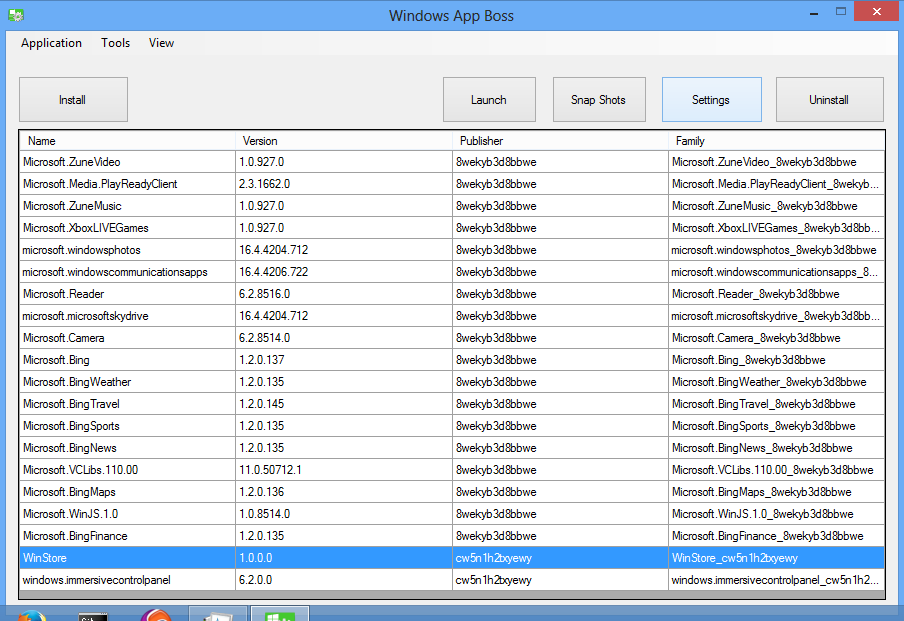904x621 pixels.
Task: Open the Application menu
Action: [x=51, y=43]
